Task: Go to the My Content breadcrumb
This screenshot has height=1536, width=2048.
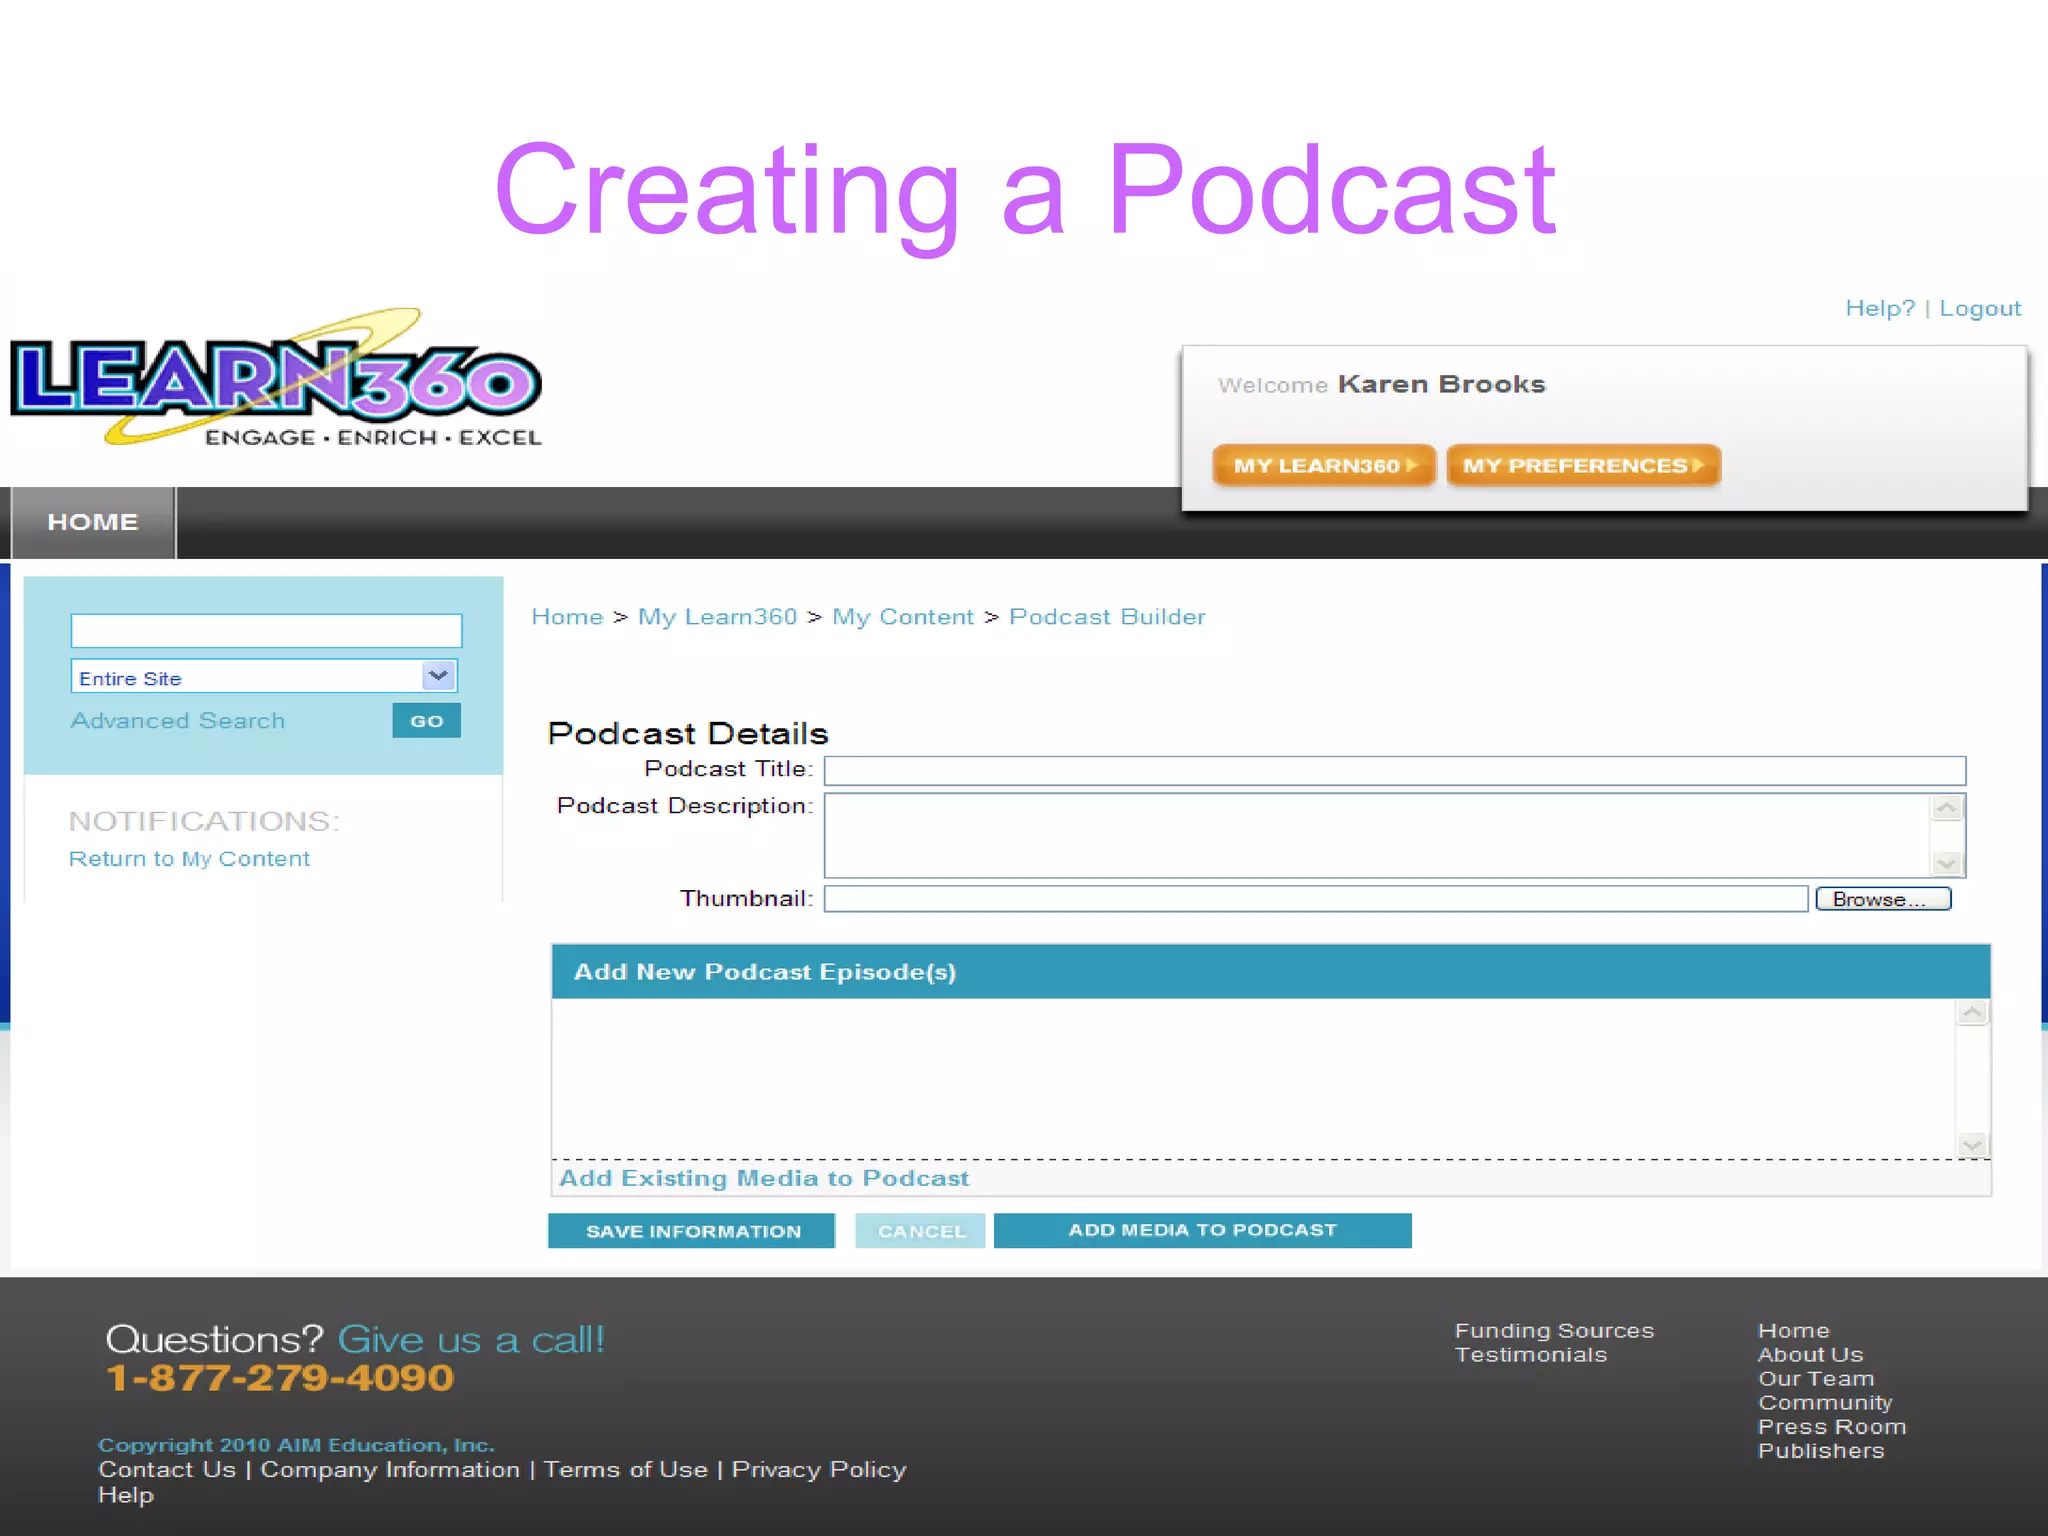Action: click(902, 616)
